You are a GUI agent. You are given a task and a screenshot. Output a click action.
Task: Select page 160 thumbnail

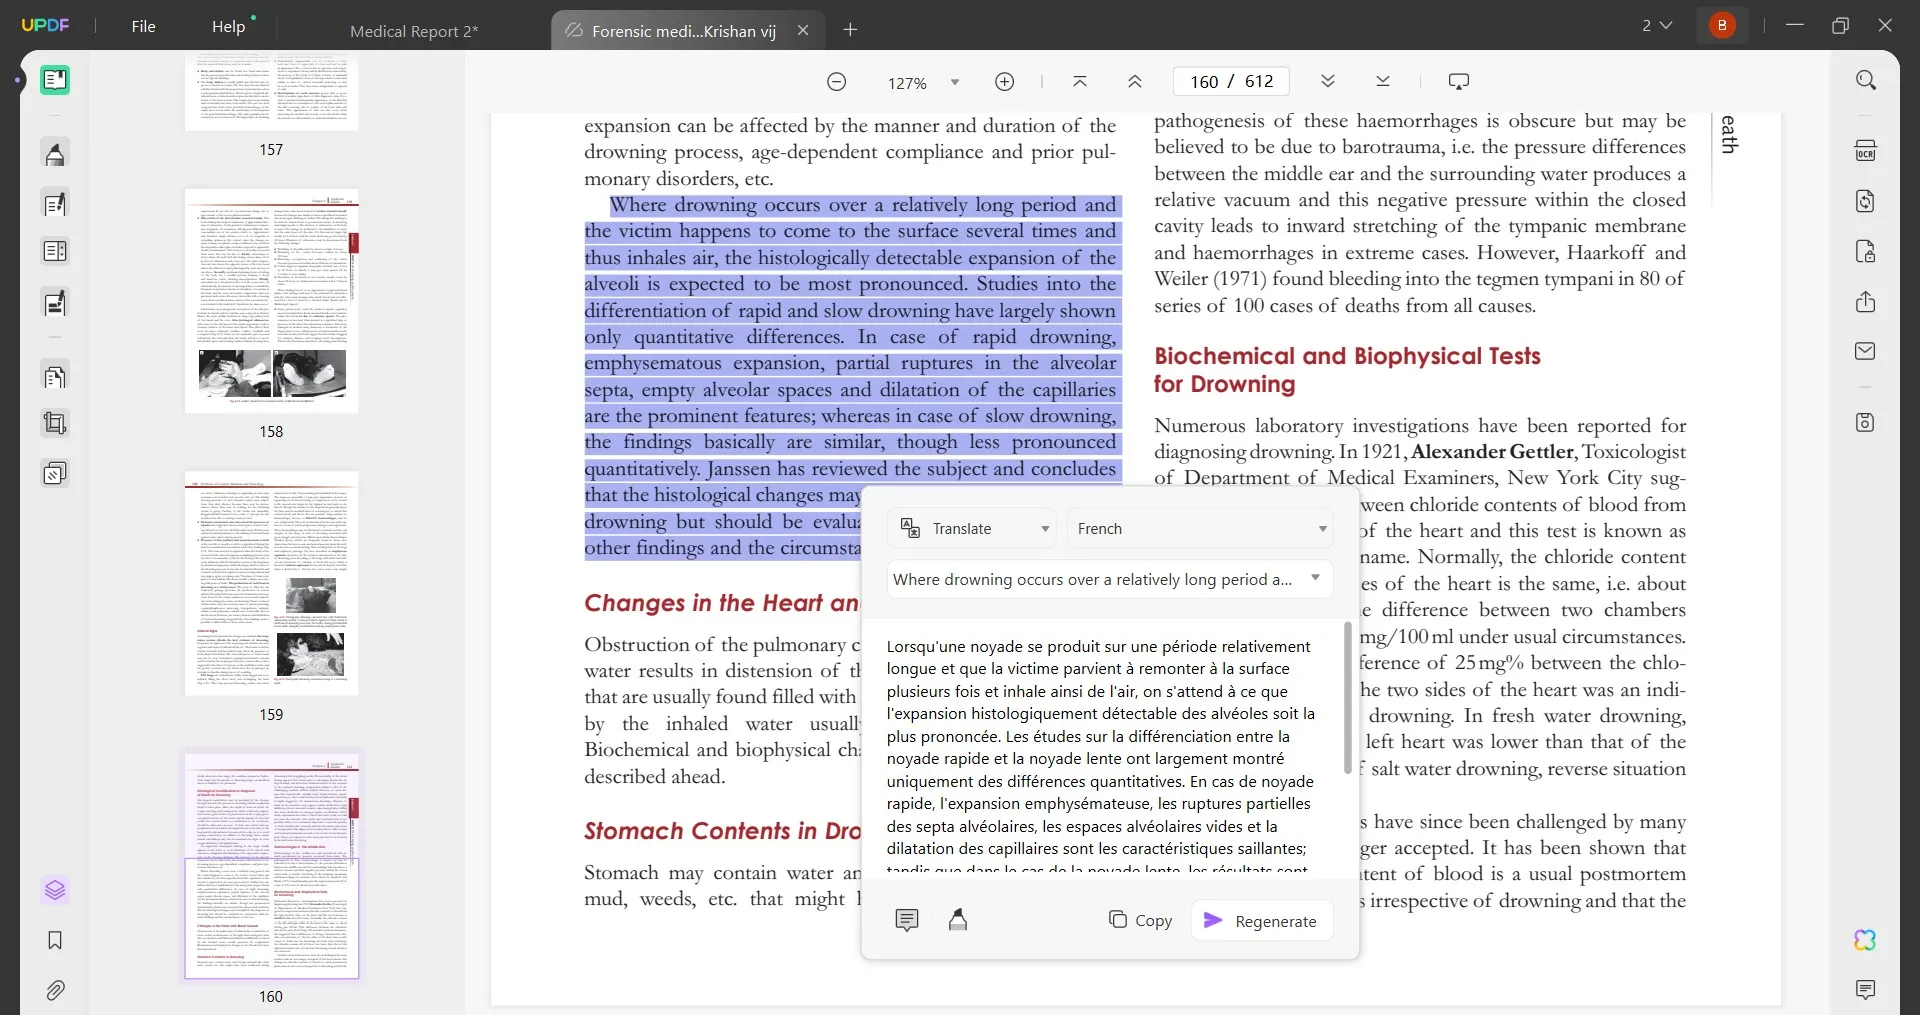(x=271, y=866)
